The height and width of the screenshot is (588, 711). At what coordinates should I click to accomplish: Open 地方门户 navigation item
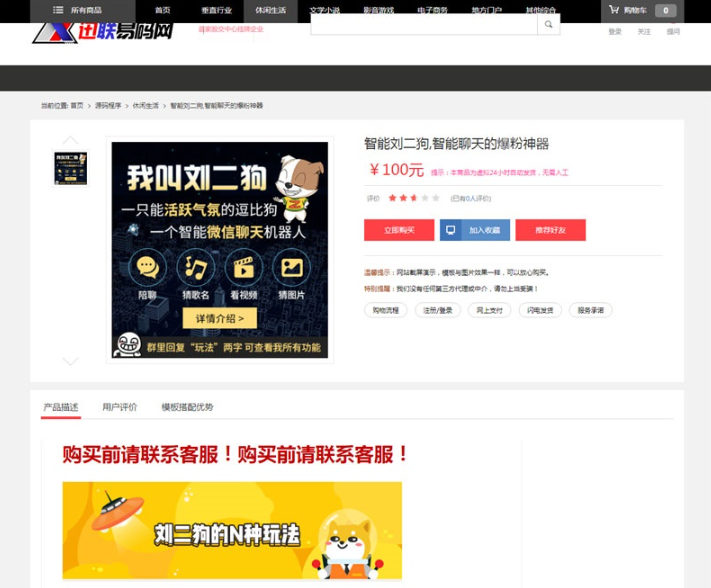click(x=487, y=10)
